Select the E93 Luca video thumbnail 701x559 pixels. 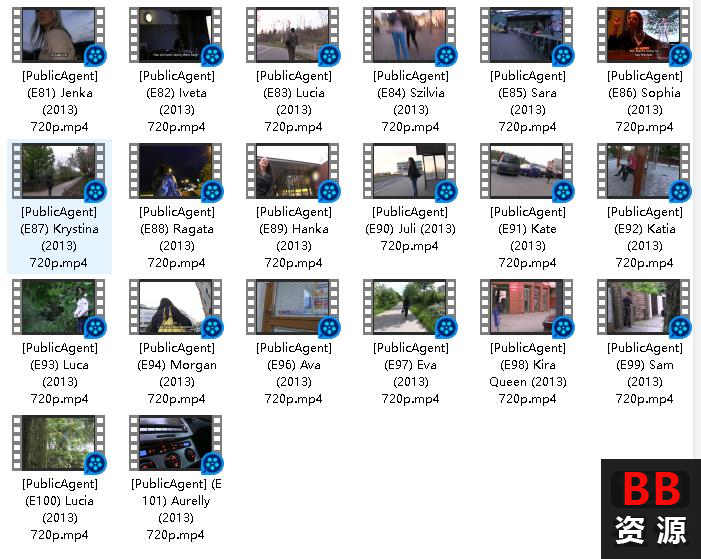pos(59,307)
